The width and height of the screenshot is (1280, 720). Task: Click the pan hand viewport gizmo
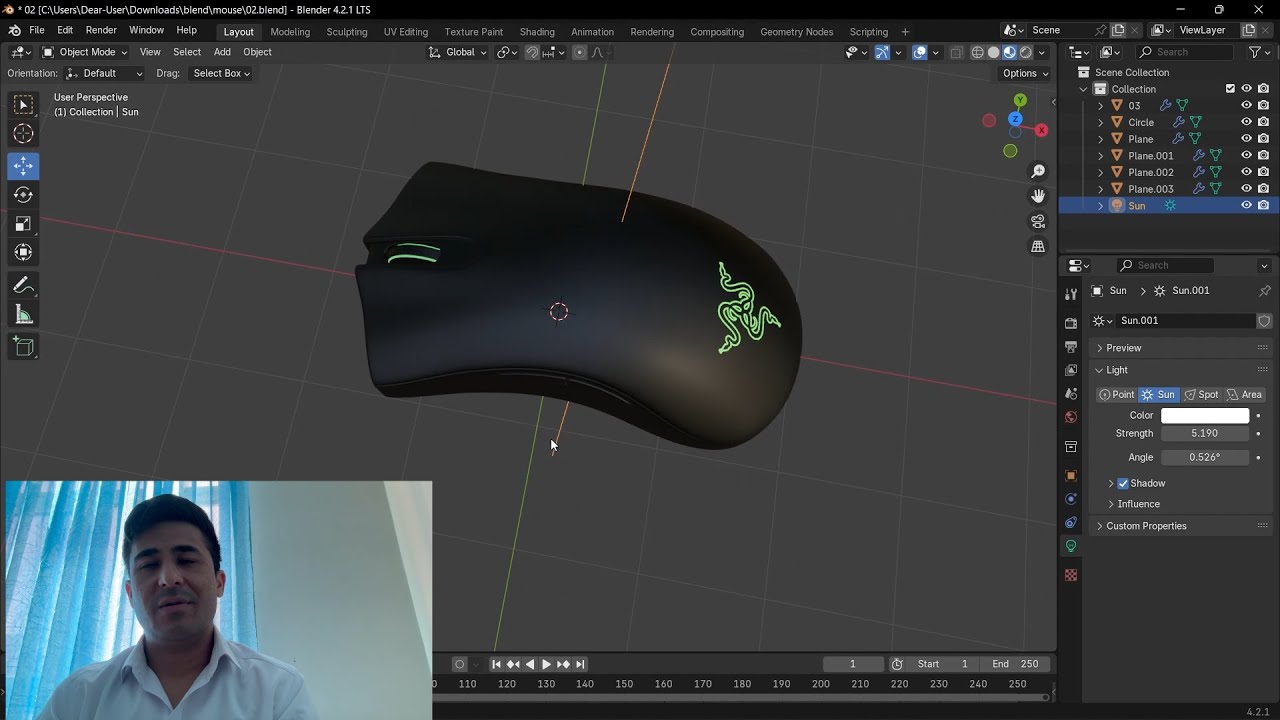point(1038,196)
